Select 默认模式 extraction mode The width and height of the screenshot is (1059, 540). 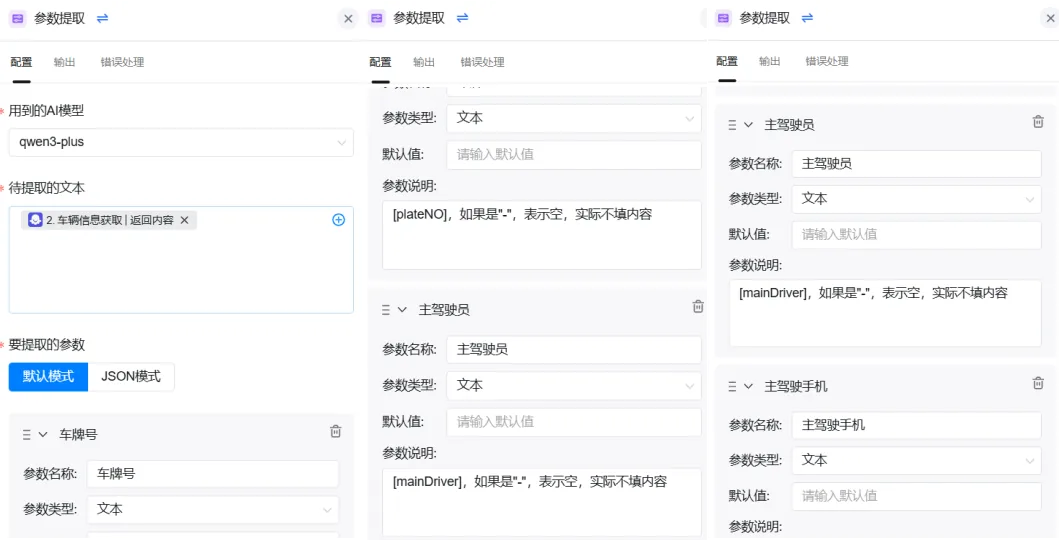pos(48,377)
